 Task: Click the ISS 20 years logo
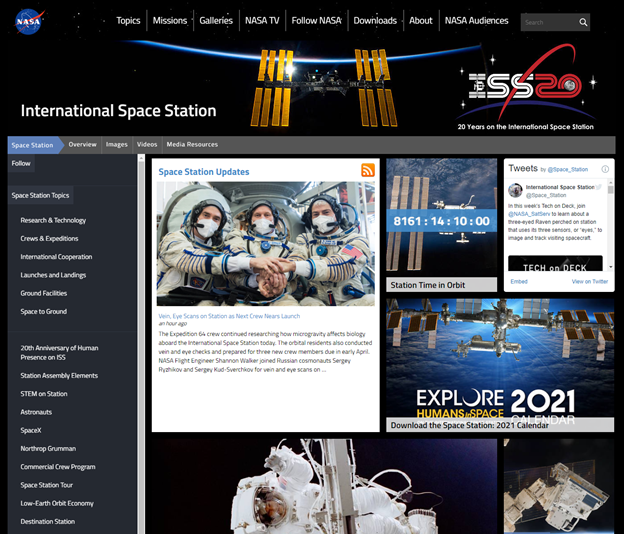(525, 88)
